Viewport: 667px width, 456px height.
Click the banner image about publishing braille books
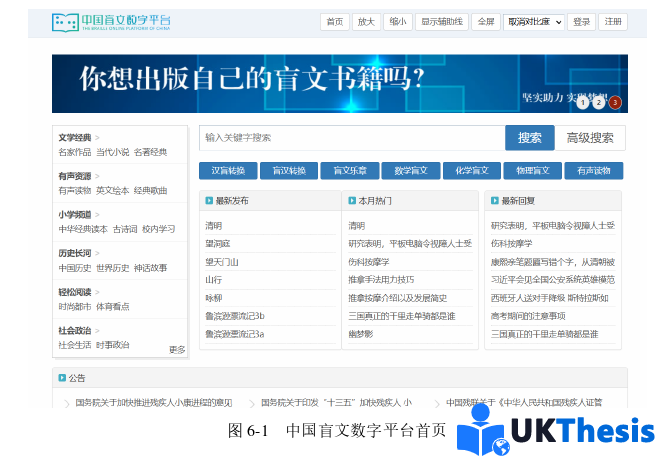point(340,84)
